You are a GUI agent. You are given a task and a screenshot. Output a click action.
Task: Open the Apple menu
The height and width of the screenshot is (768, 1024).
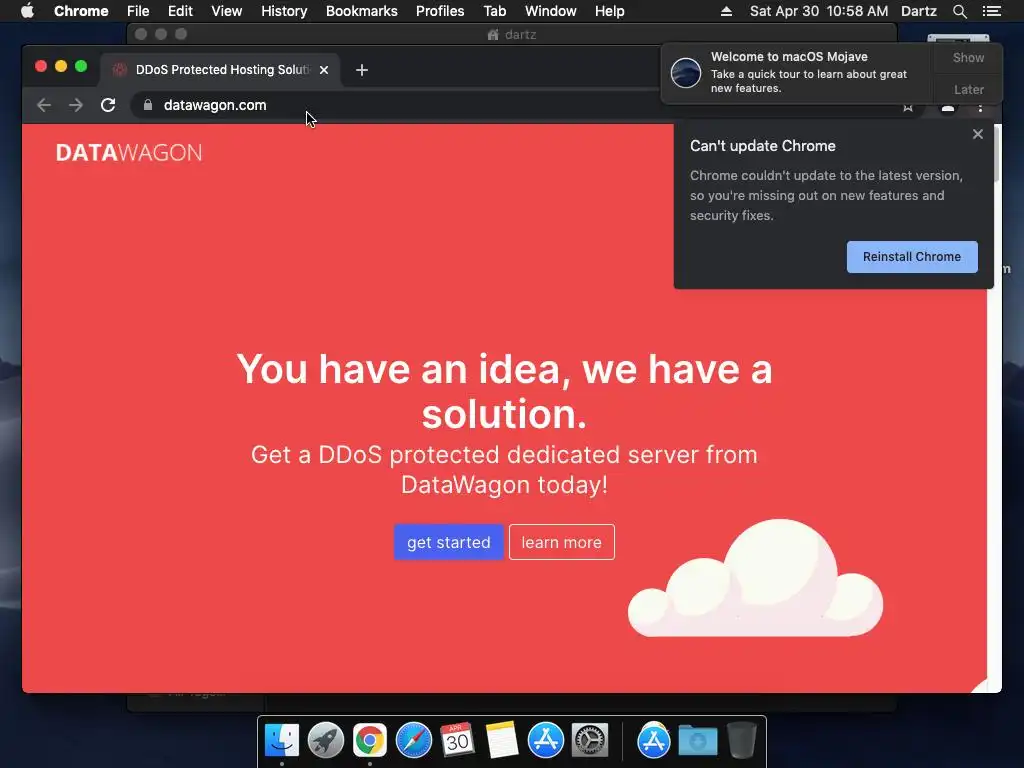click(27, 11)
